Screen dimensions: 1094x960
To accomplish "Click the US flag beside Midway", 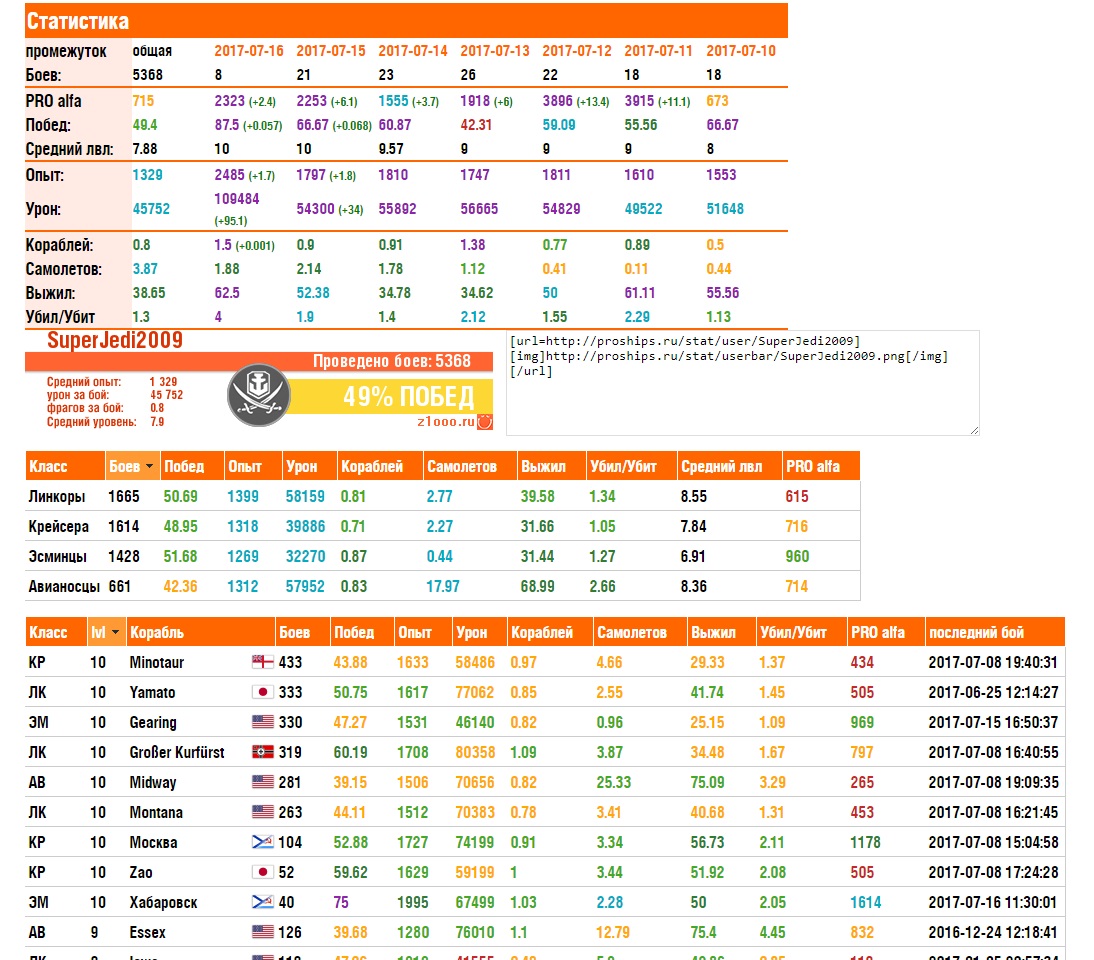I will point(263,782).
